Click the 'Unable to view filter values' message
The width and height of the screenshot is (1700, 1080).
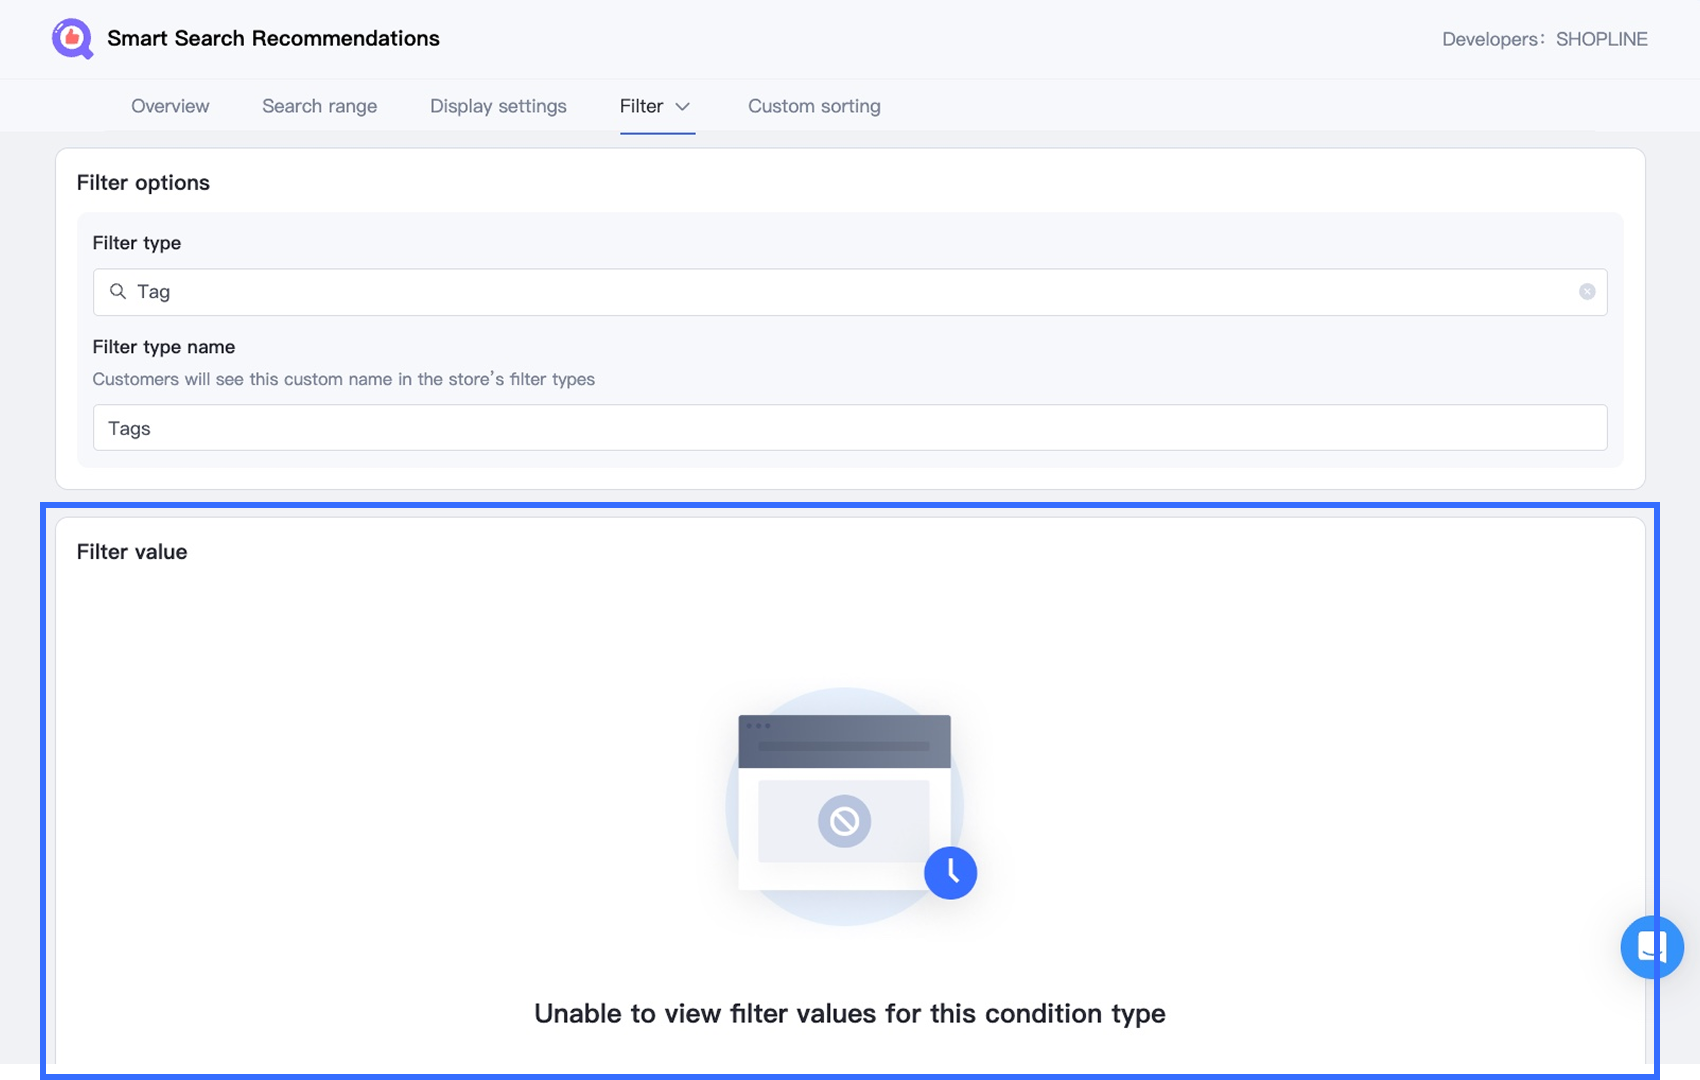point(849,1013)
